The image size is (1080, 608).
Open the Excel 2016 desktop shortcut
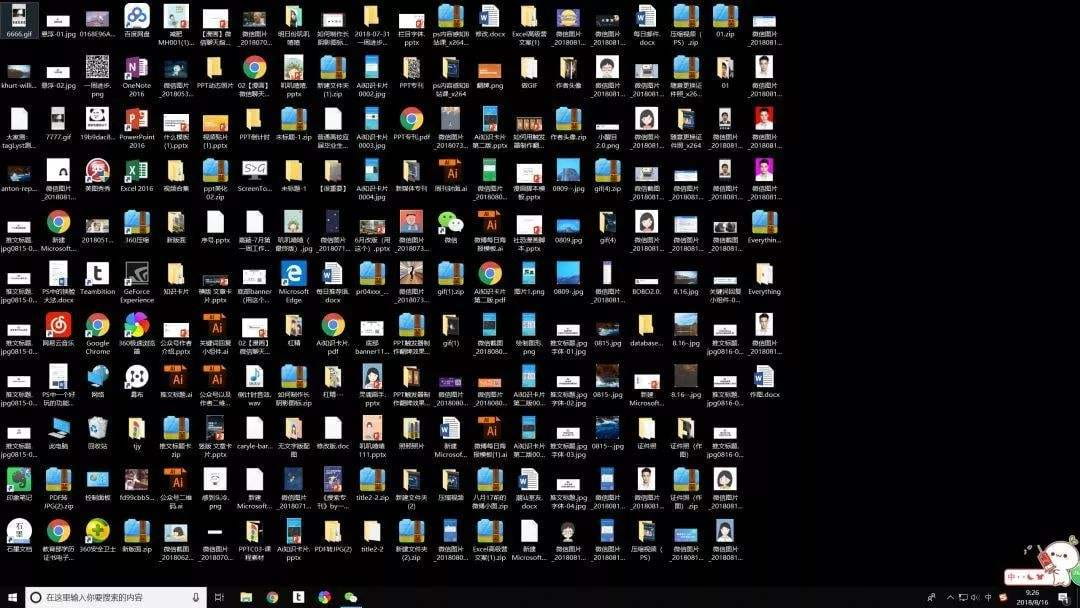[137, 171]
